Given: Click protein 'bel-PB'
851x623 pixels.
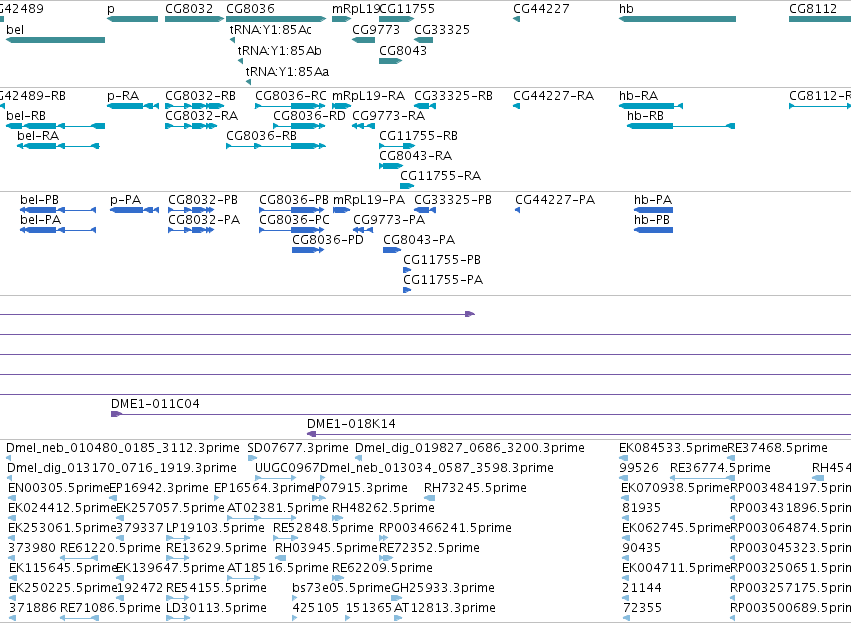Looking at the screenshot, I should tap(39, 200).
